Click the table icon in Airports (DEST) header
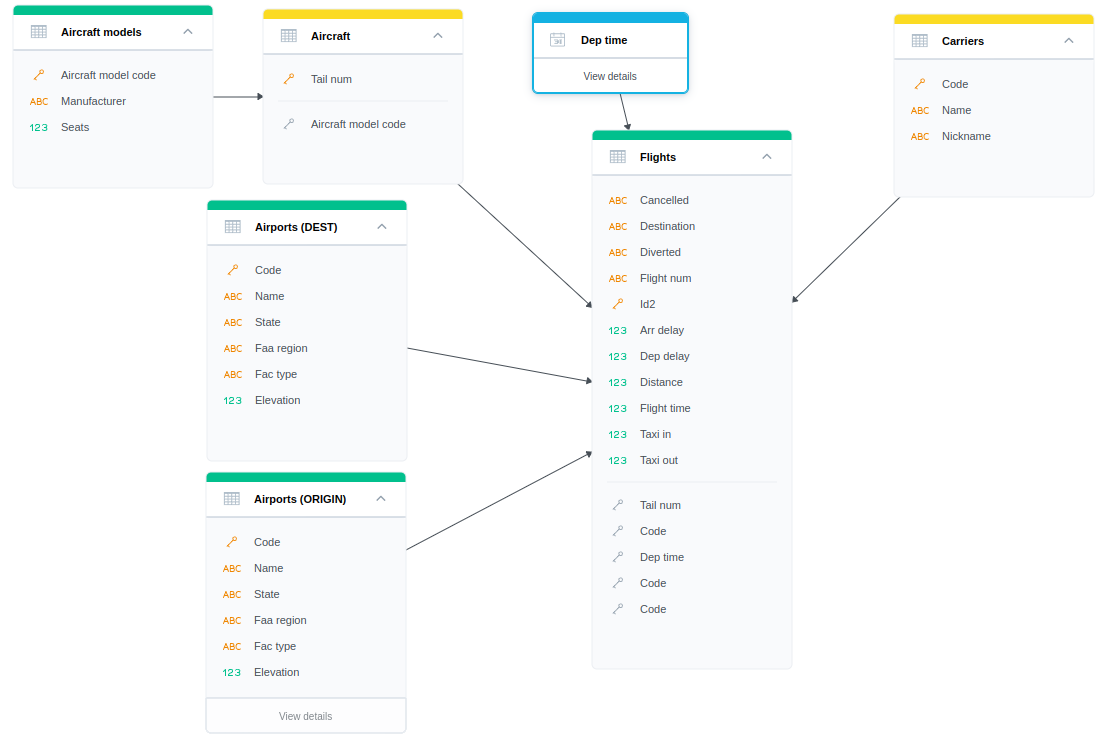The image size is (1118, 737). (x=233, y=227)
